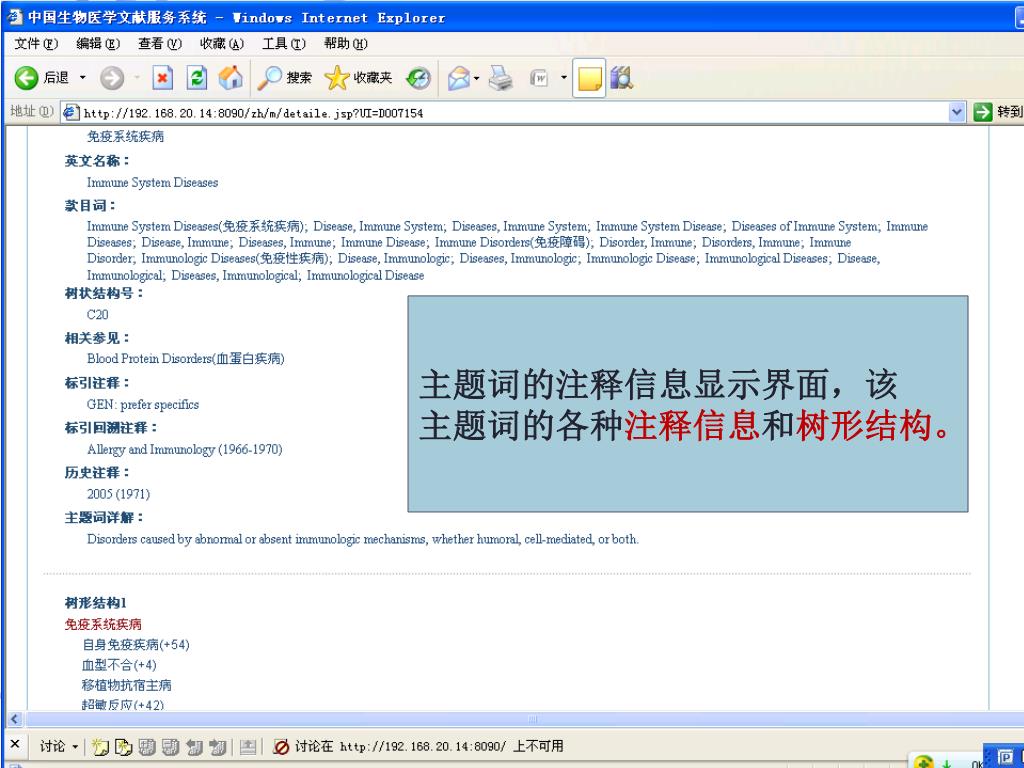Viewport: 1024px width, 768px height.
Task: Open the 血型不合(+4) tree link
Action: (119, 665)
